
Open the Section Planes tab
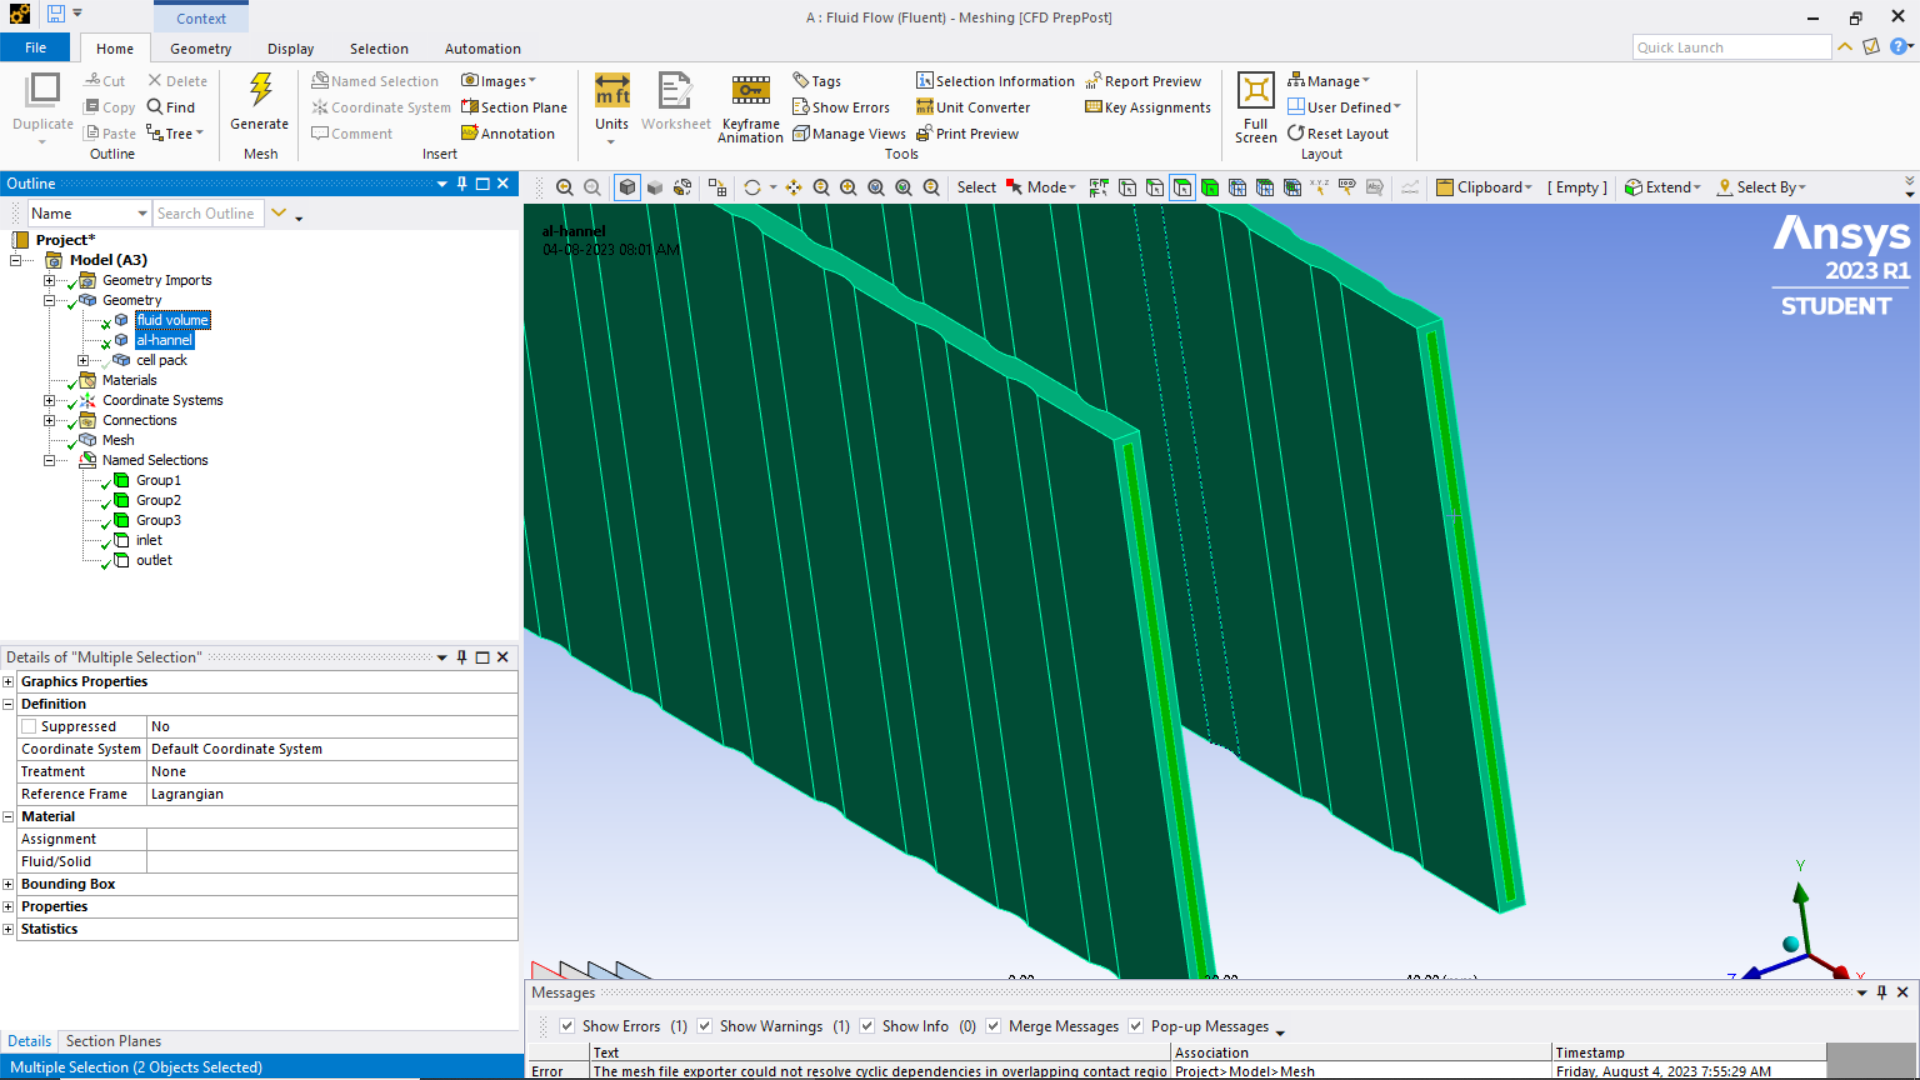[113, 1041]
